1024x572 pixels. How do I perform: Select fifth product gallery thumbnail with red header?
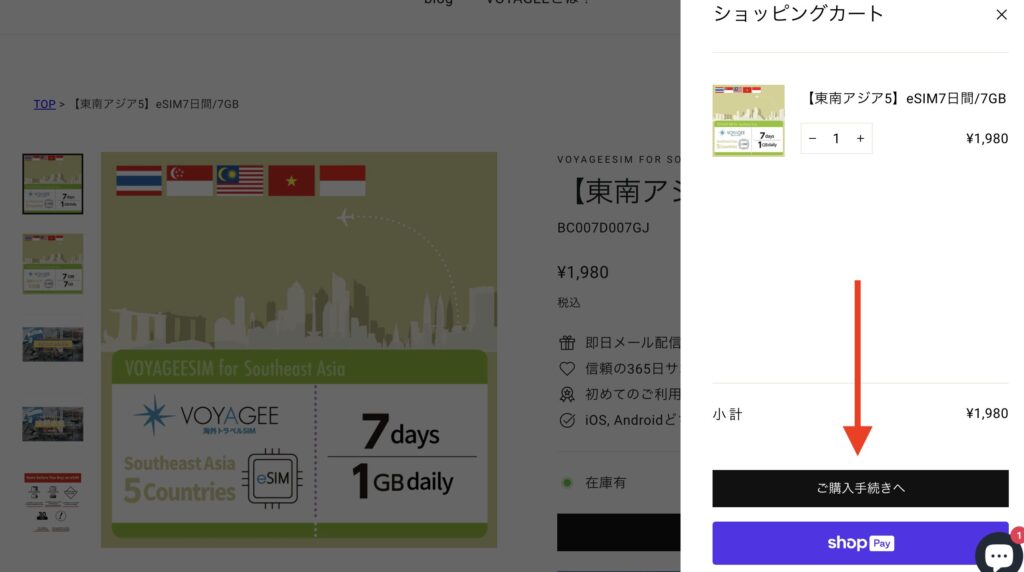pyautogui.click(x=53, y=502)
